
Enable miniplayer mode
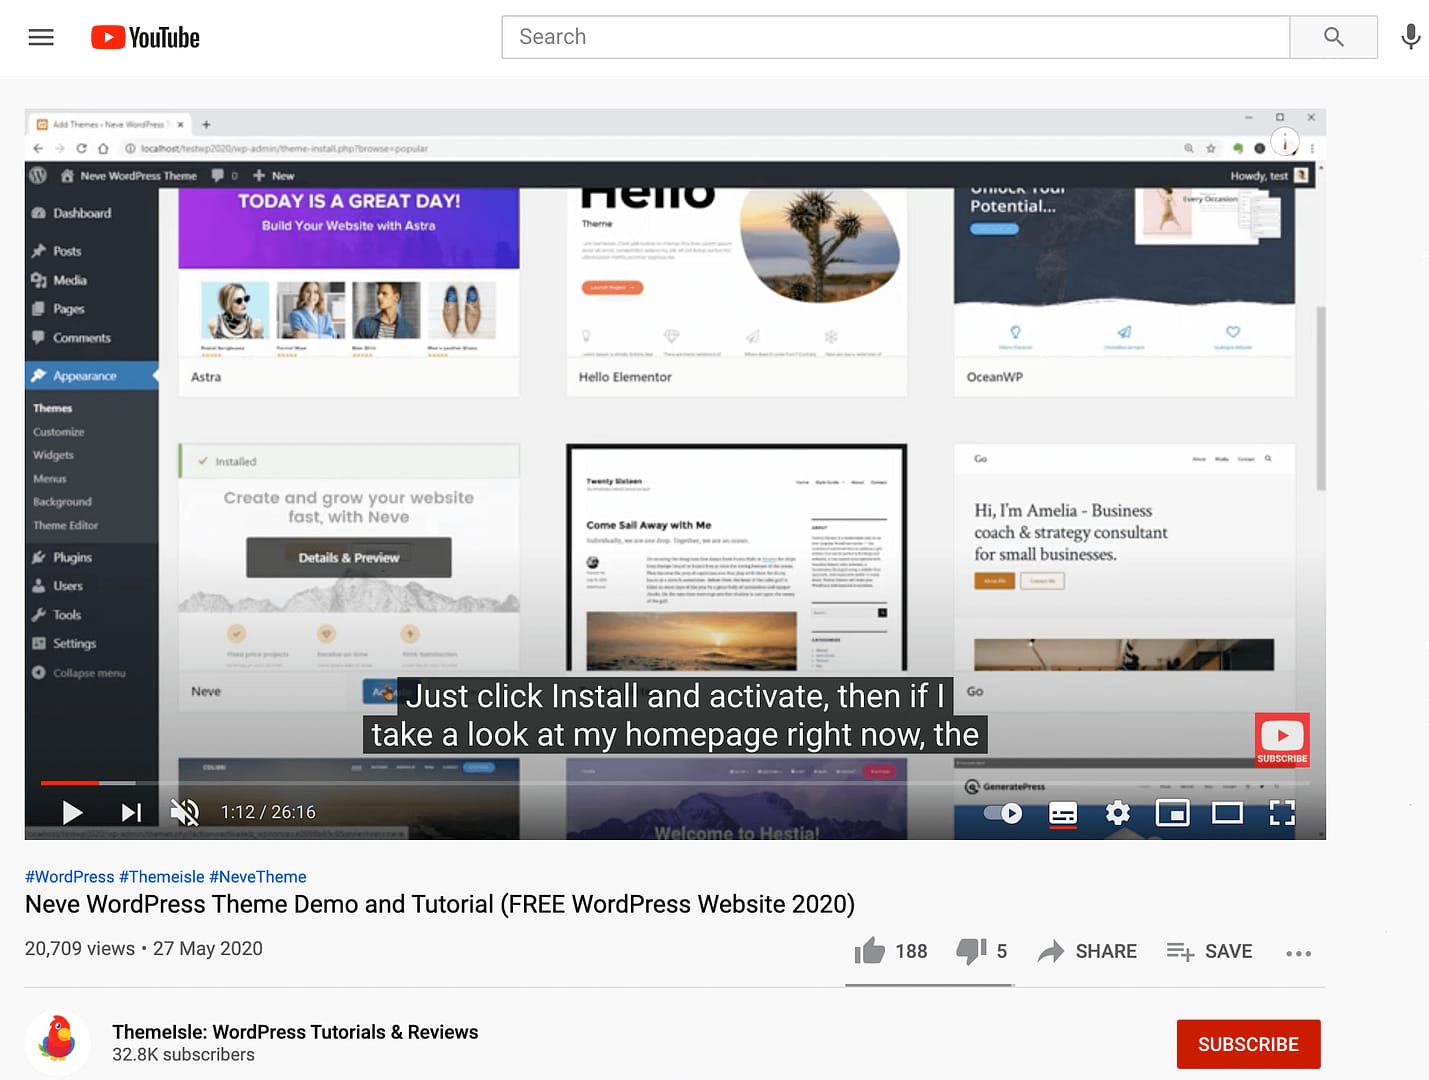[1172, 813]
